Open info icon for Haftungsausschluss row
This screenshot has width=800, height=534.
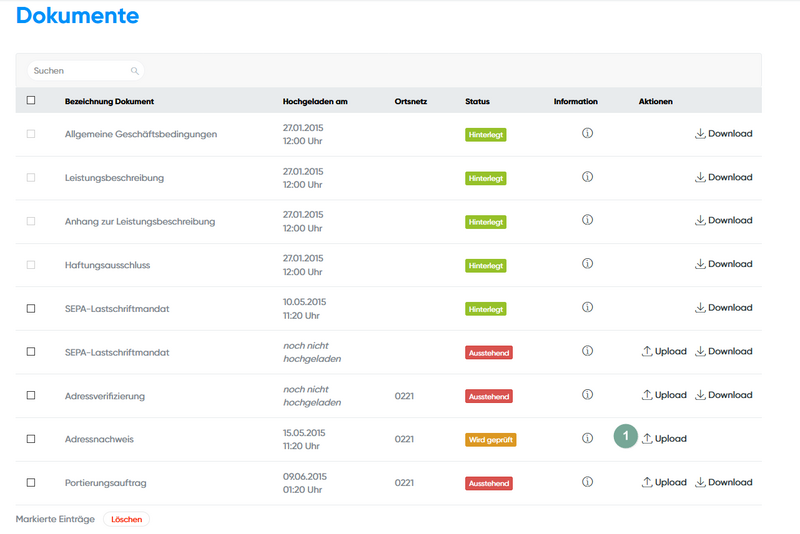point(587,264)
